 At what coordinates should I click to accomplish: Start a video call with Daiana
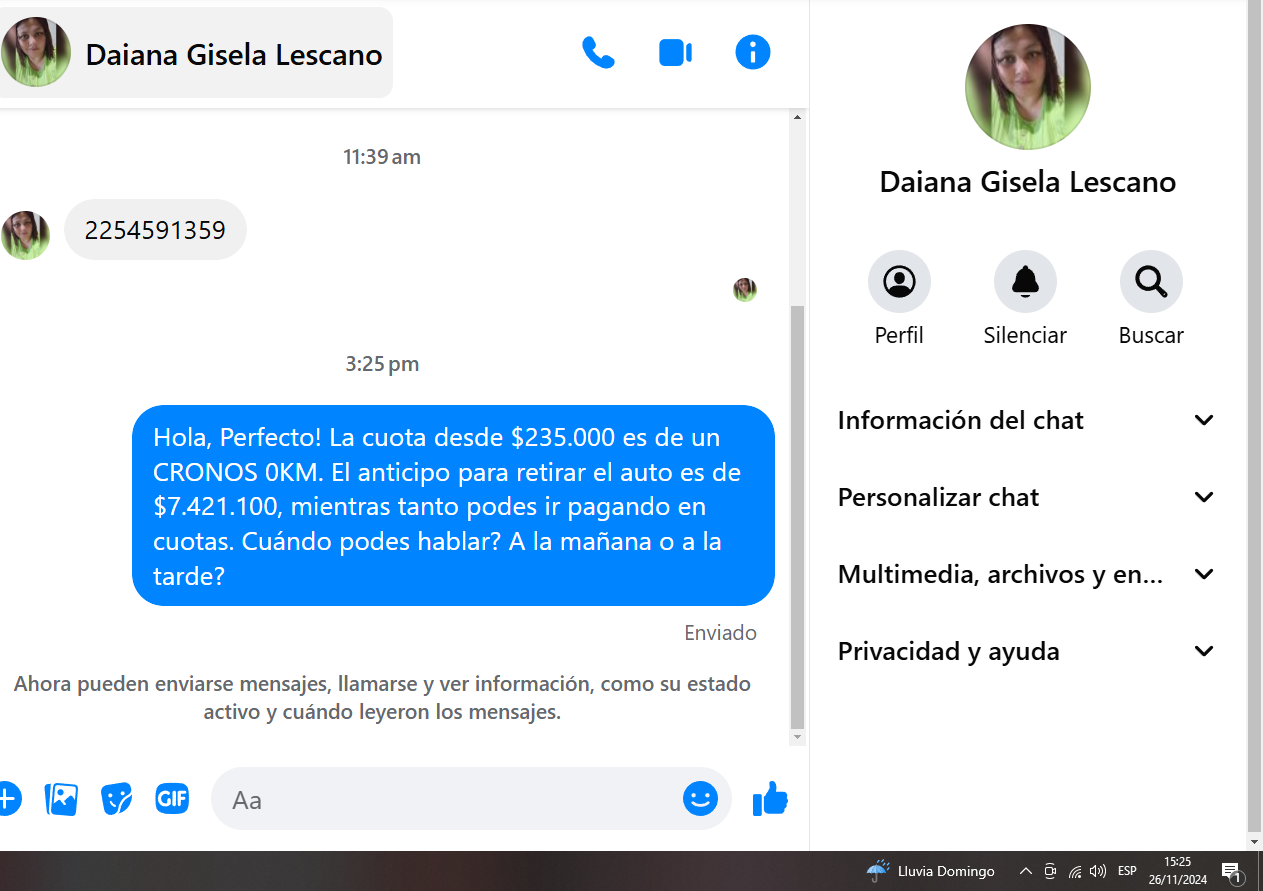coord(676,52)
